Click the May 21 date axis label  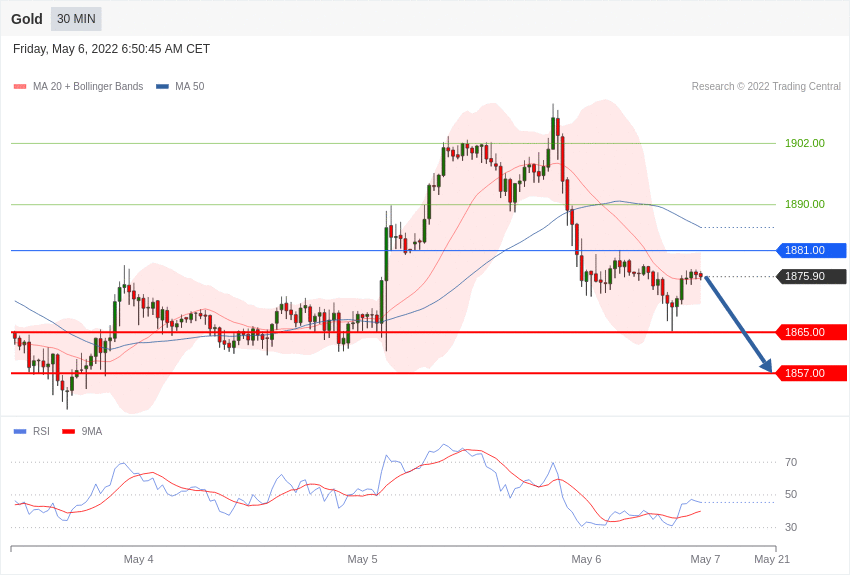click(772, 559)
